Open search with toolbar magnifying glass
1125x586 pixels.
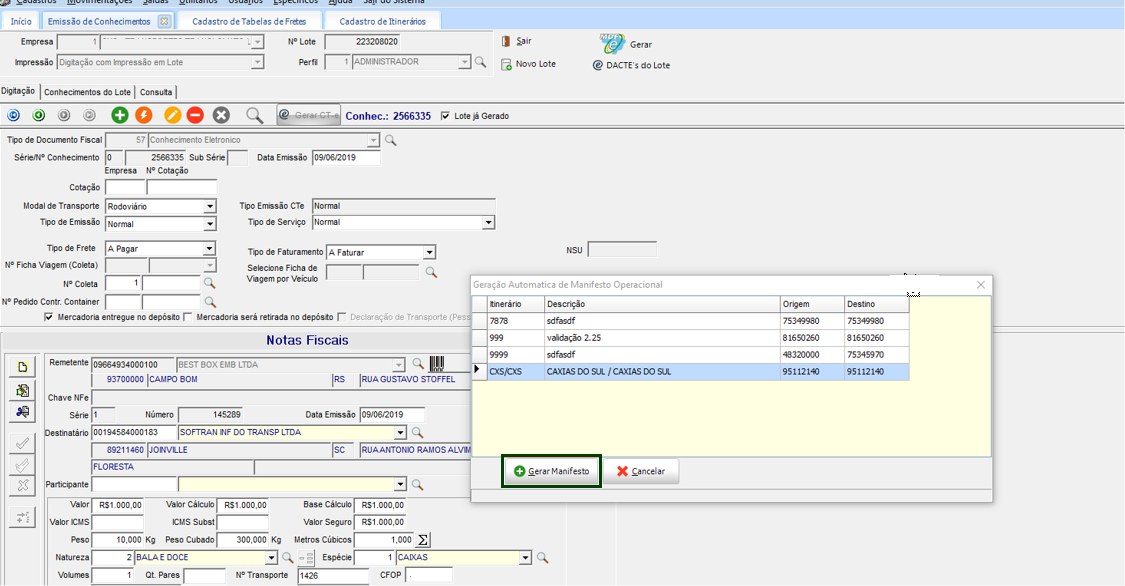(254, 116)
